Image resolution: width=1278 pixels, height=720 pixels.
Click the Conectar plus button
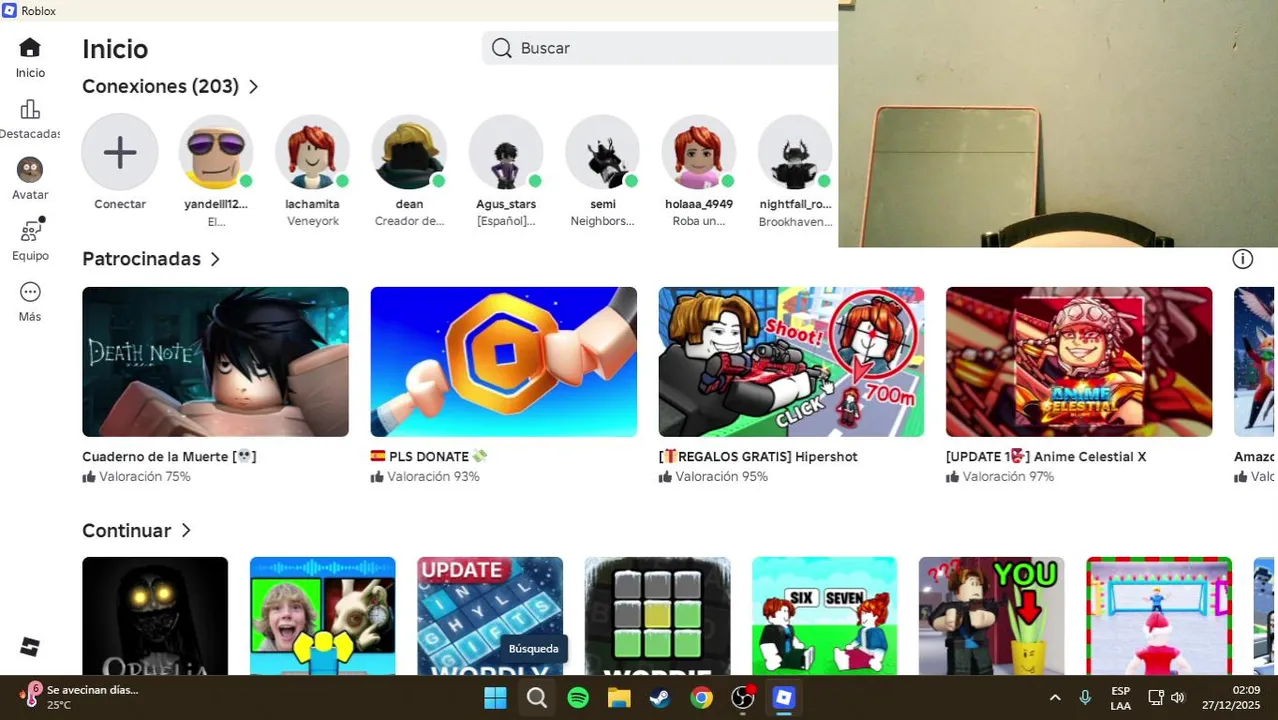pyautogui.click(x=120, y=152)
